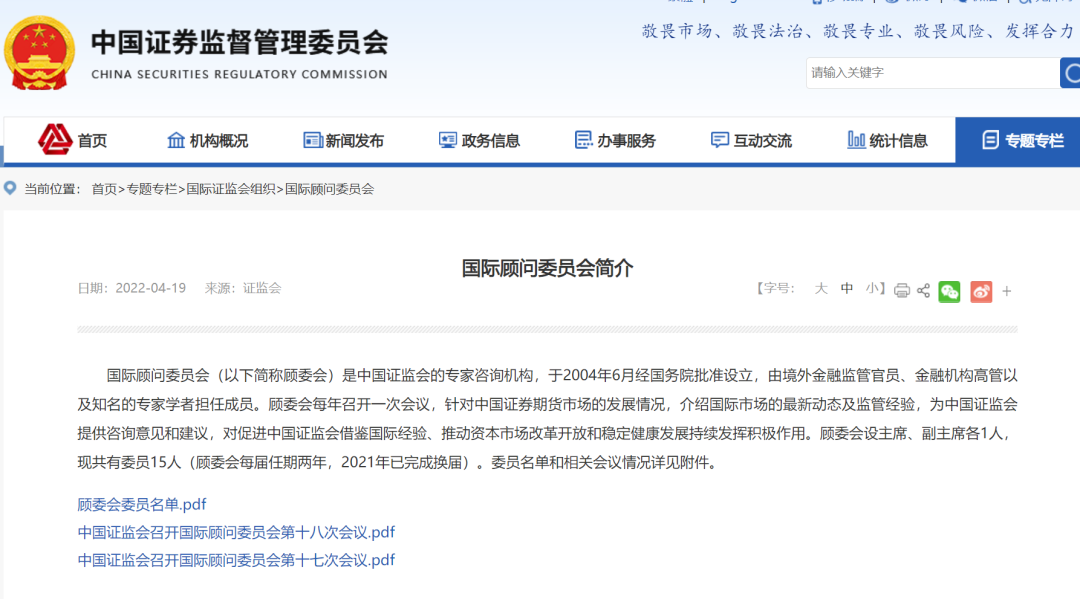Viewport: 1080px width, 599px height.
Task: Open the 首页 navigation tab
Action: point(72,140)
